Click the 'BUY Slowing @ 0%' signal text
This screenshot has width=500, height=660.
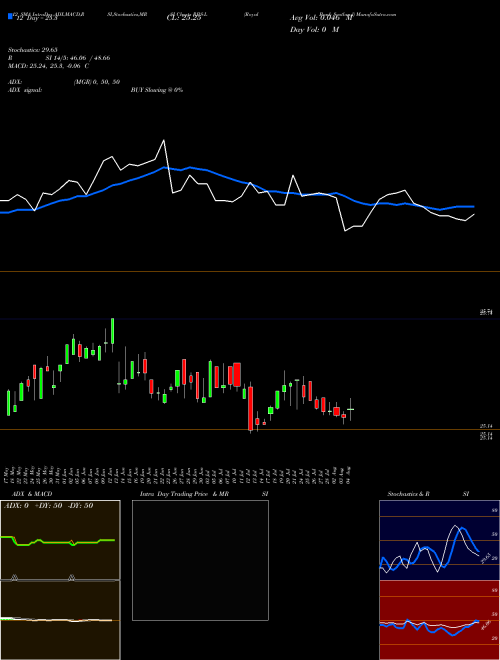[x=157, y=90]
